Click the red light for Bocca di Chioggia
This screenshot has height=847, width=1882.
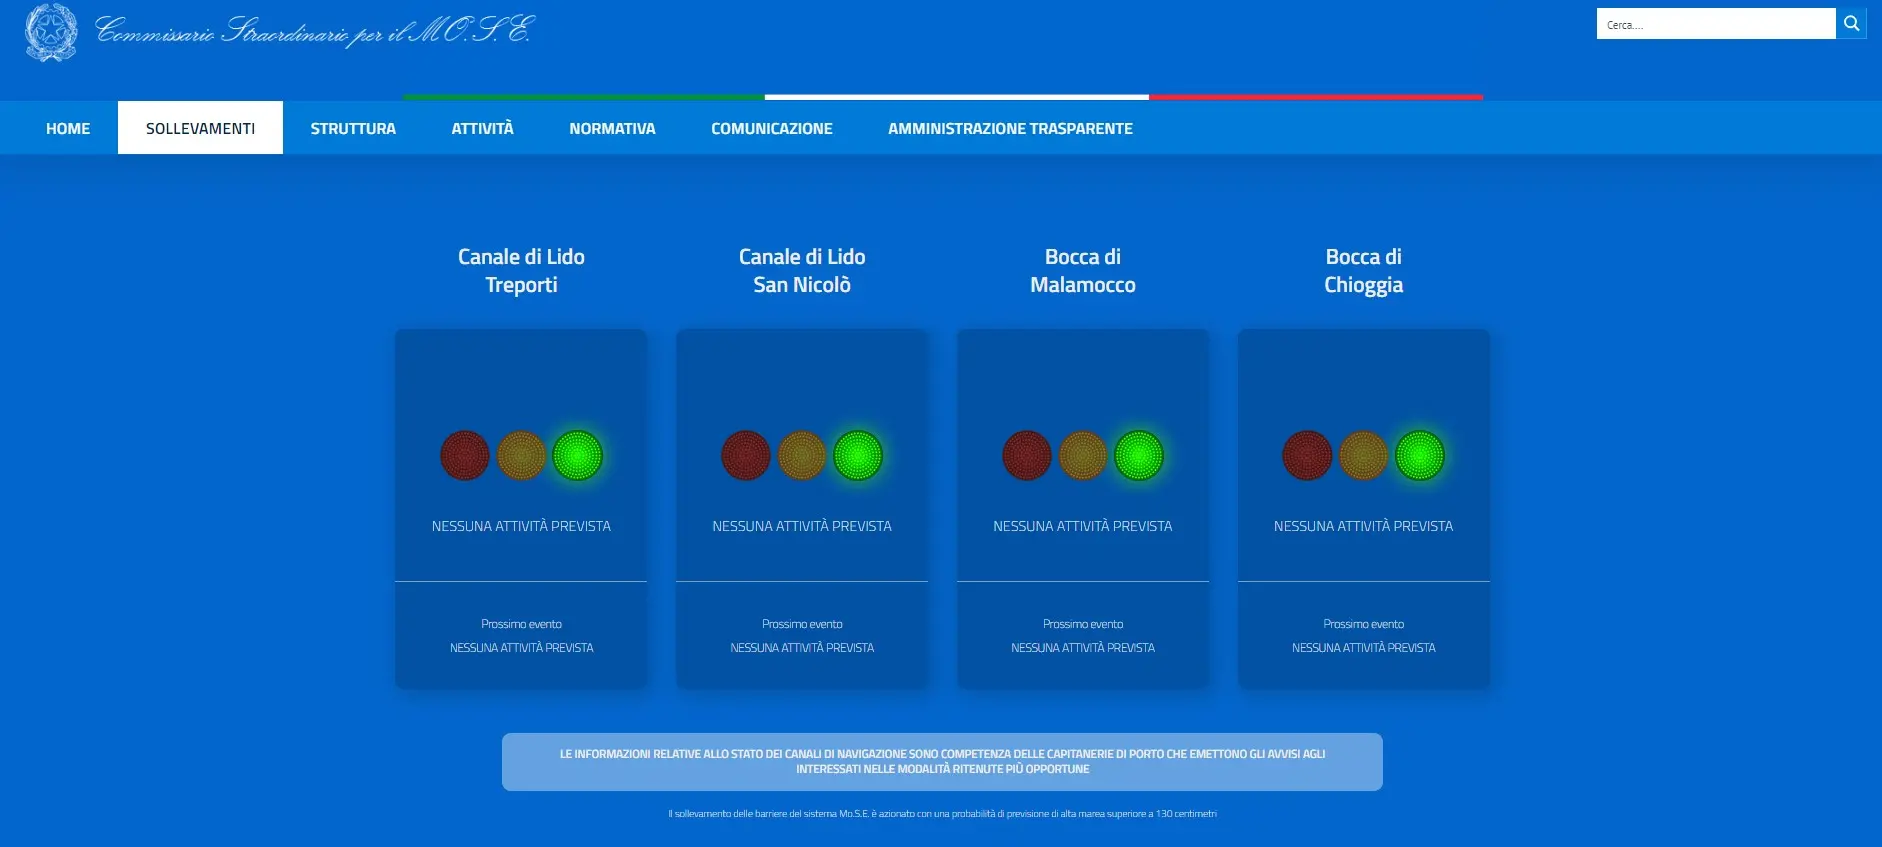coord(1307,456)
